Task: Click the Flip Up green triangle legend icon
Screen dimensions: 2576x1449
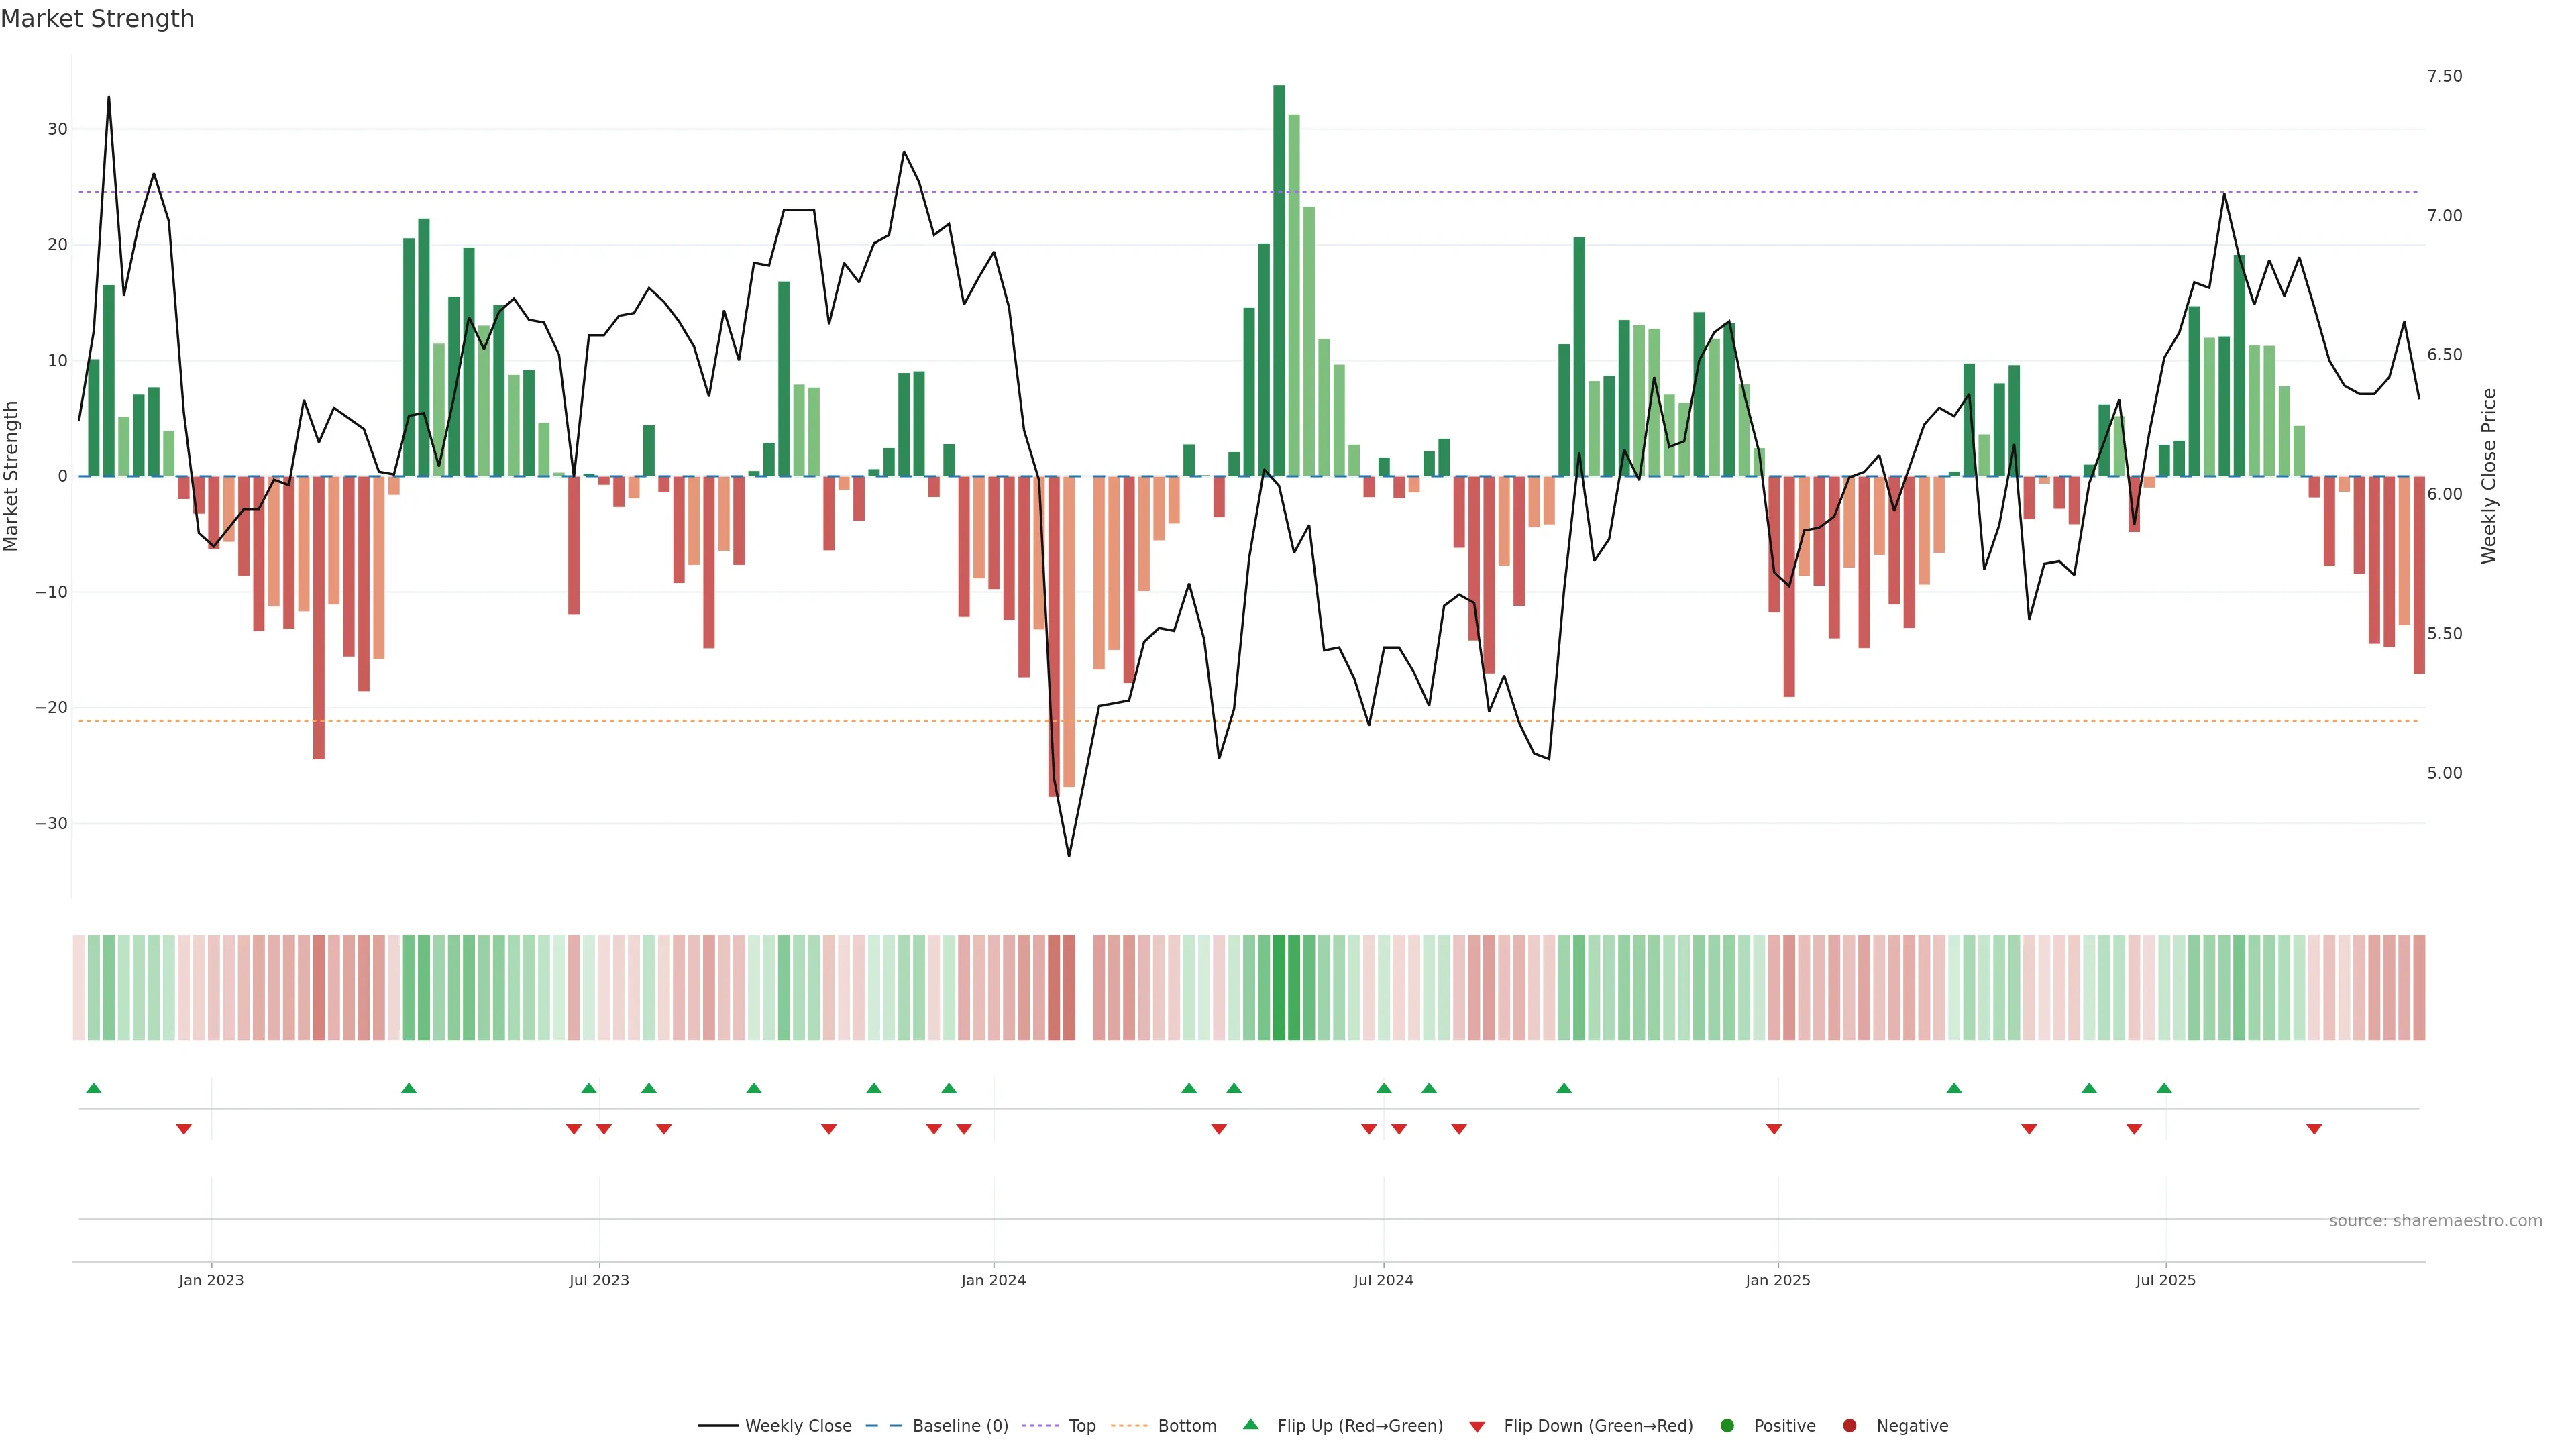Action: pyautogui.click(x=1250, y=1424)
